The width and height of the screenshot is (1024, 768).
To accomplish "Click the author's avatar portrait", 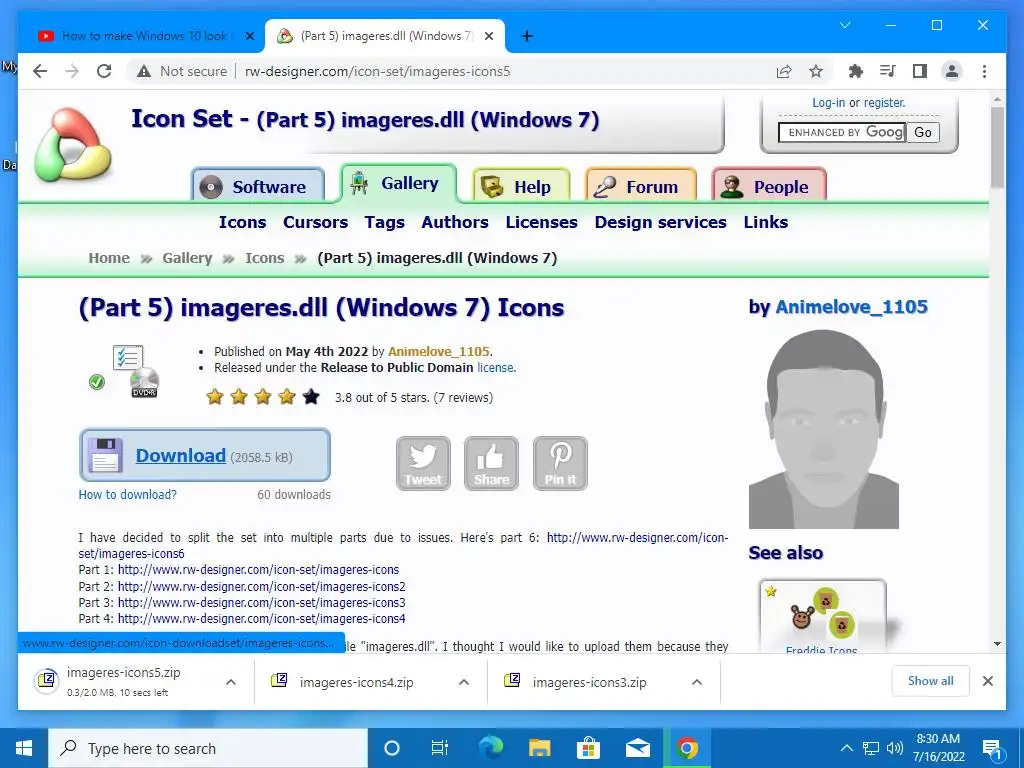I will pyautogui.click(x=824, y=429).
